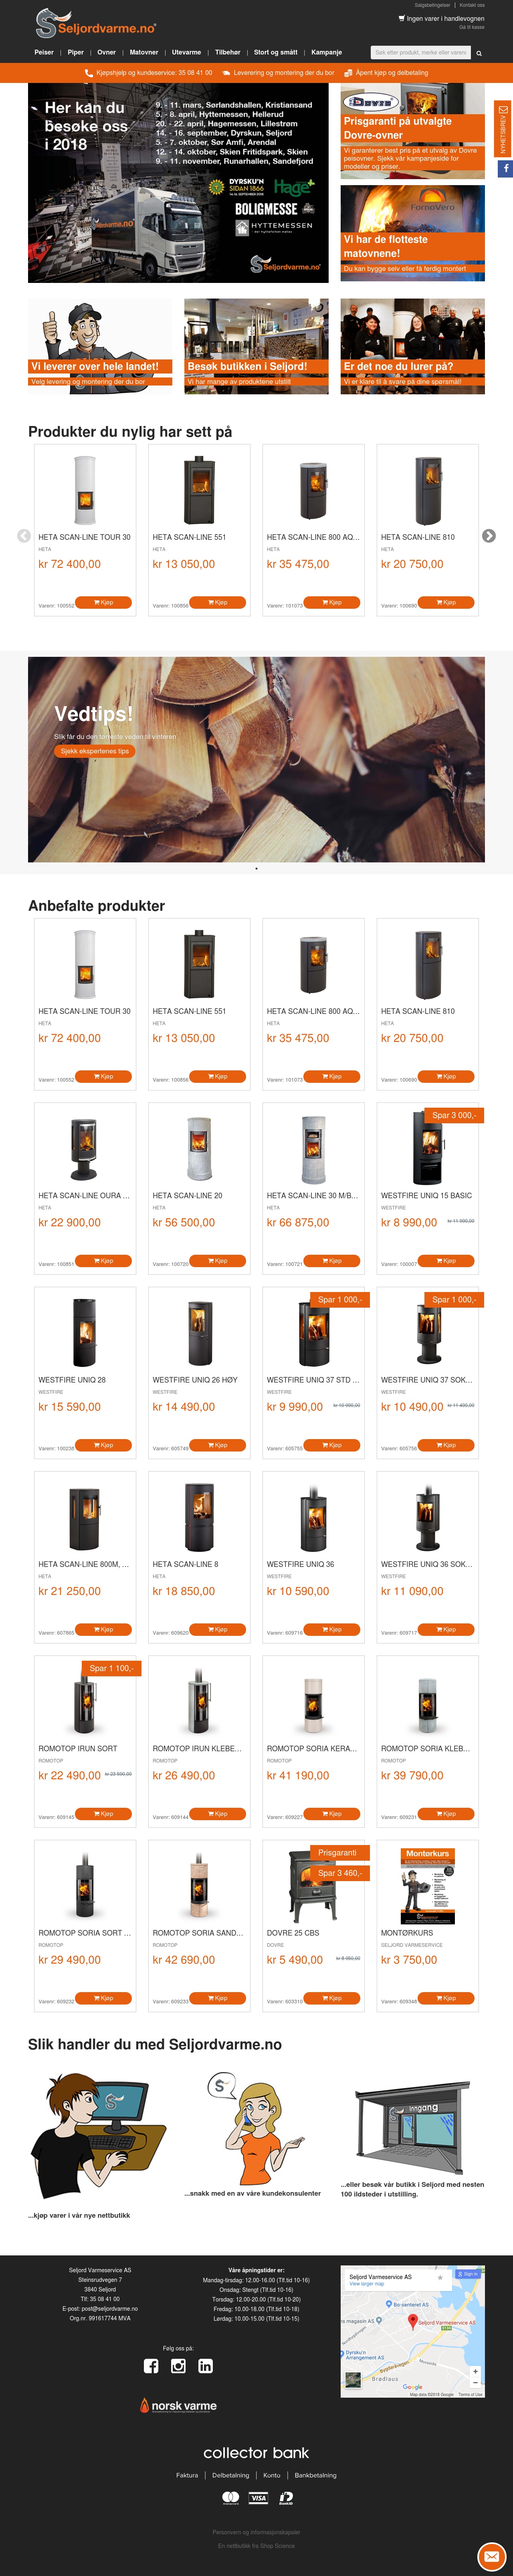Zoom in on the Google map
This screenshot has width=513, height=2576.
(x=475, y=2371)
